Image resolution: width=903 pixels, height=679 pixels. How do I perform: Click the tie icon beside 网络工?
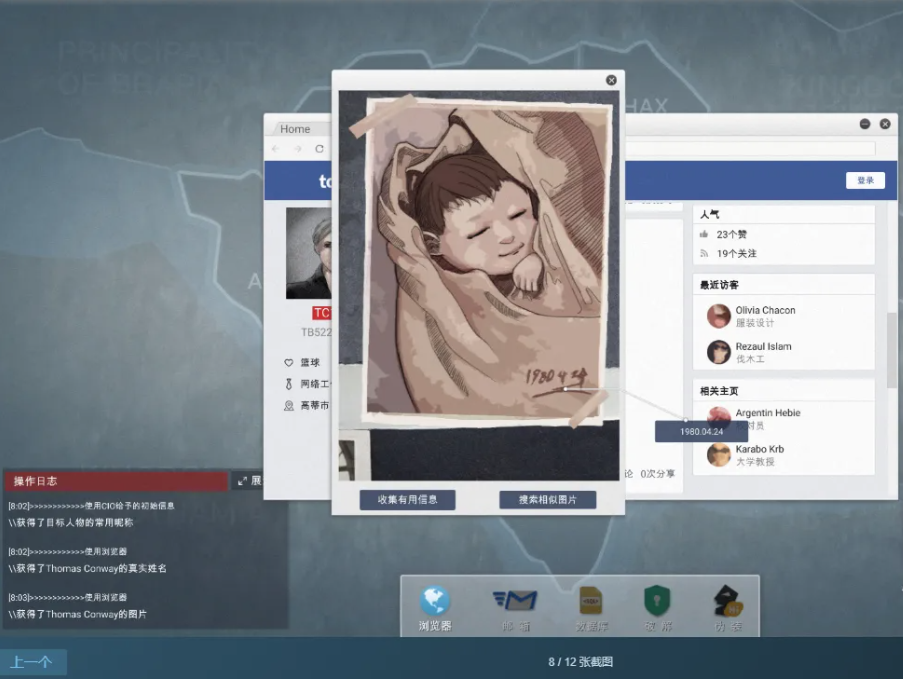click(289, 384)
